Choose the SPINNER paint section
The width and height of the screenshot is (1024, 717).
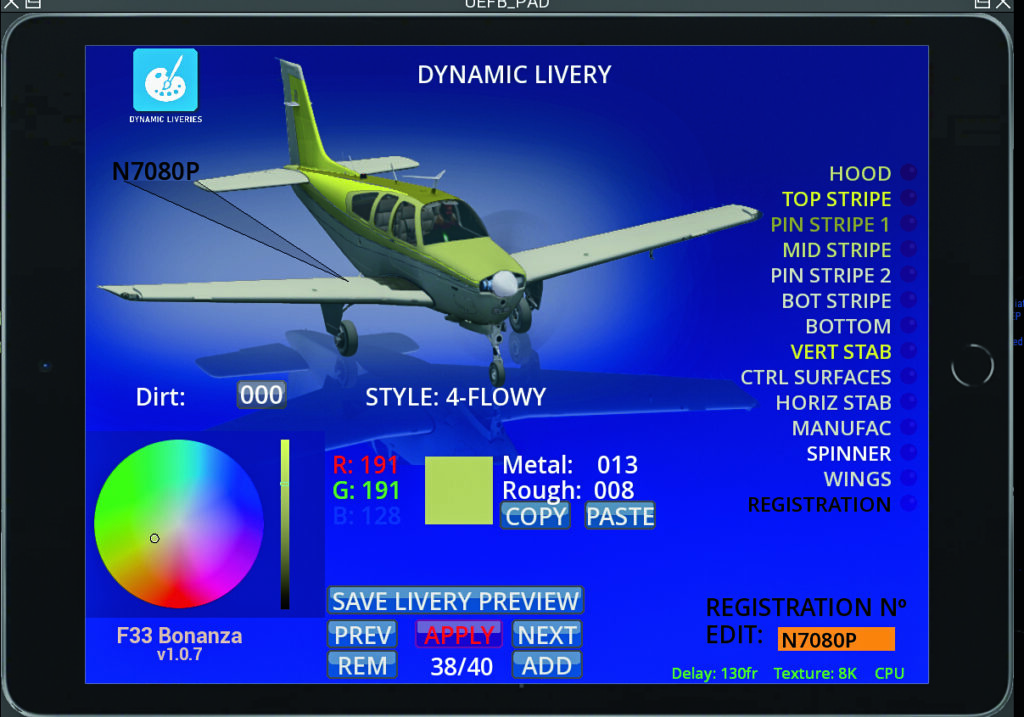click(x=848, y=454)
